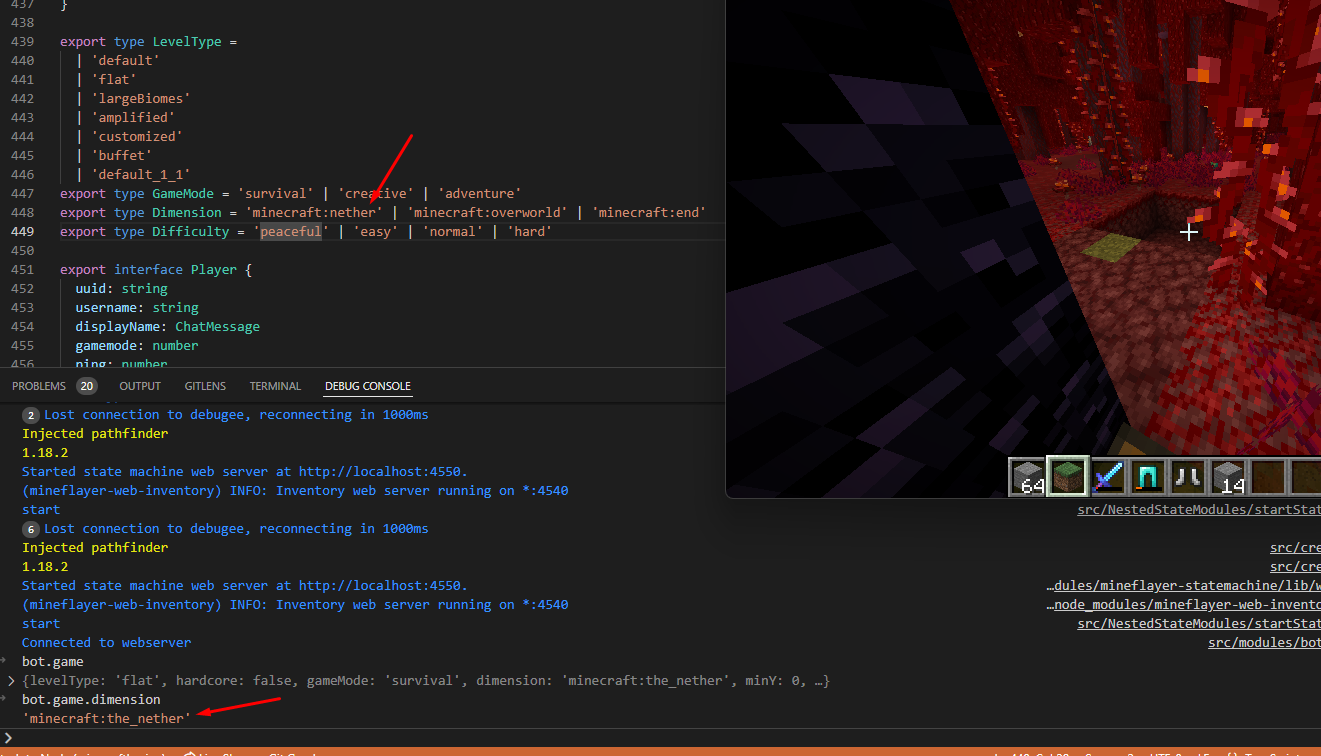The height and width of the screenshot is (756, 1321).
Task: Switch to the OUTPUT tab
Action: click(x=140, y=386)
